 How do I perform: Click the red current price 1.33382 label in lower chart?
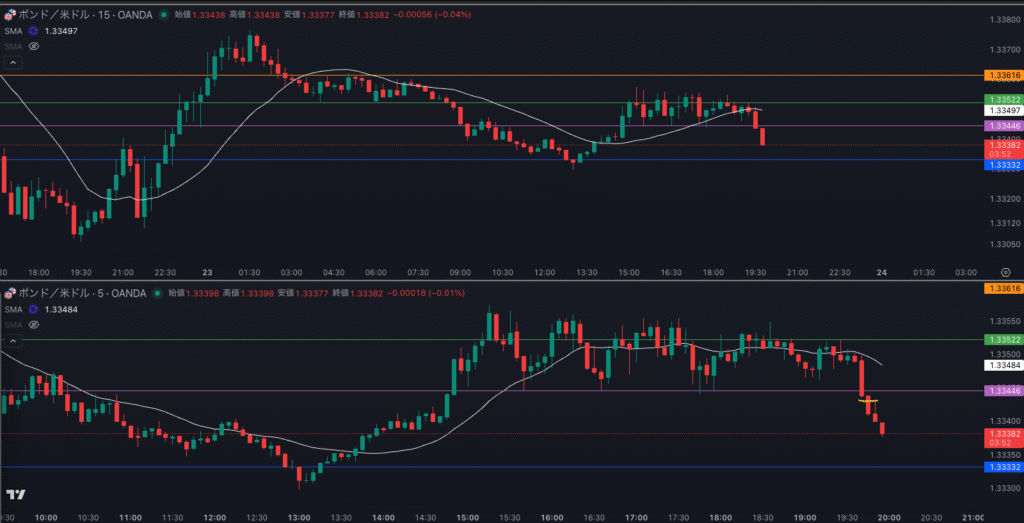1003,433
